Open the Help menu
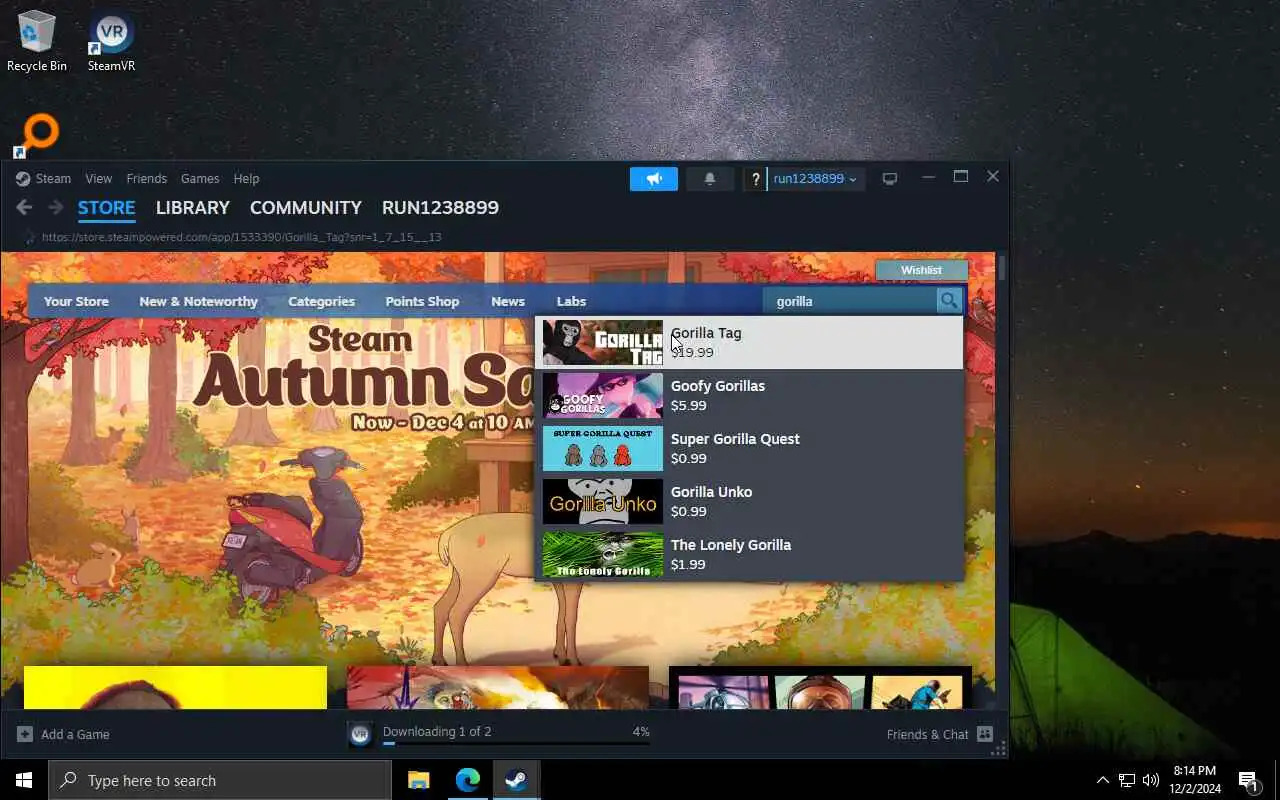1280x800 pixels. (246, 178)
